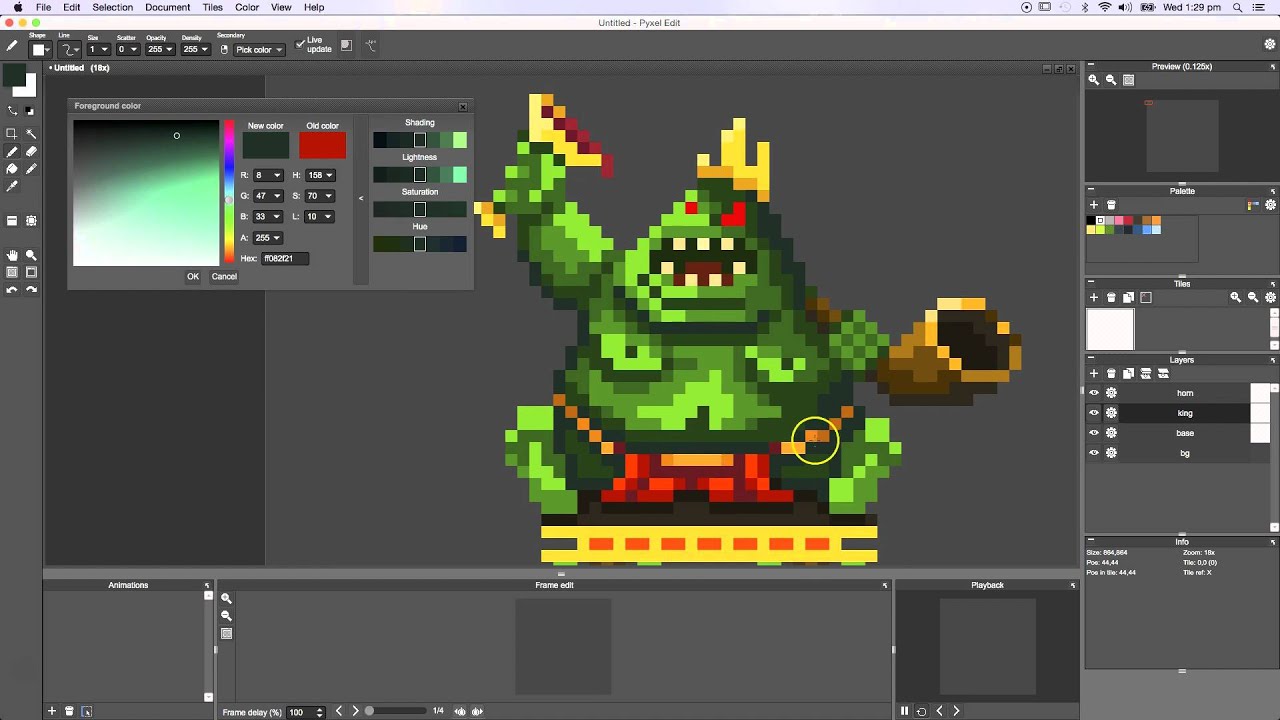Click the Old color red swatch
Viewport: 1280px width, 720px height.
322,145
